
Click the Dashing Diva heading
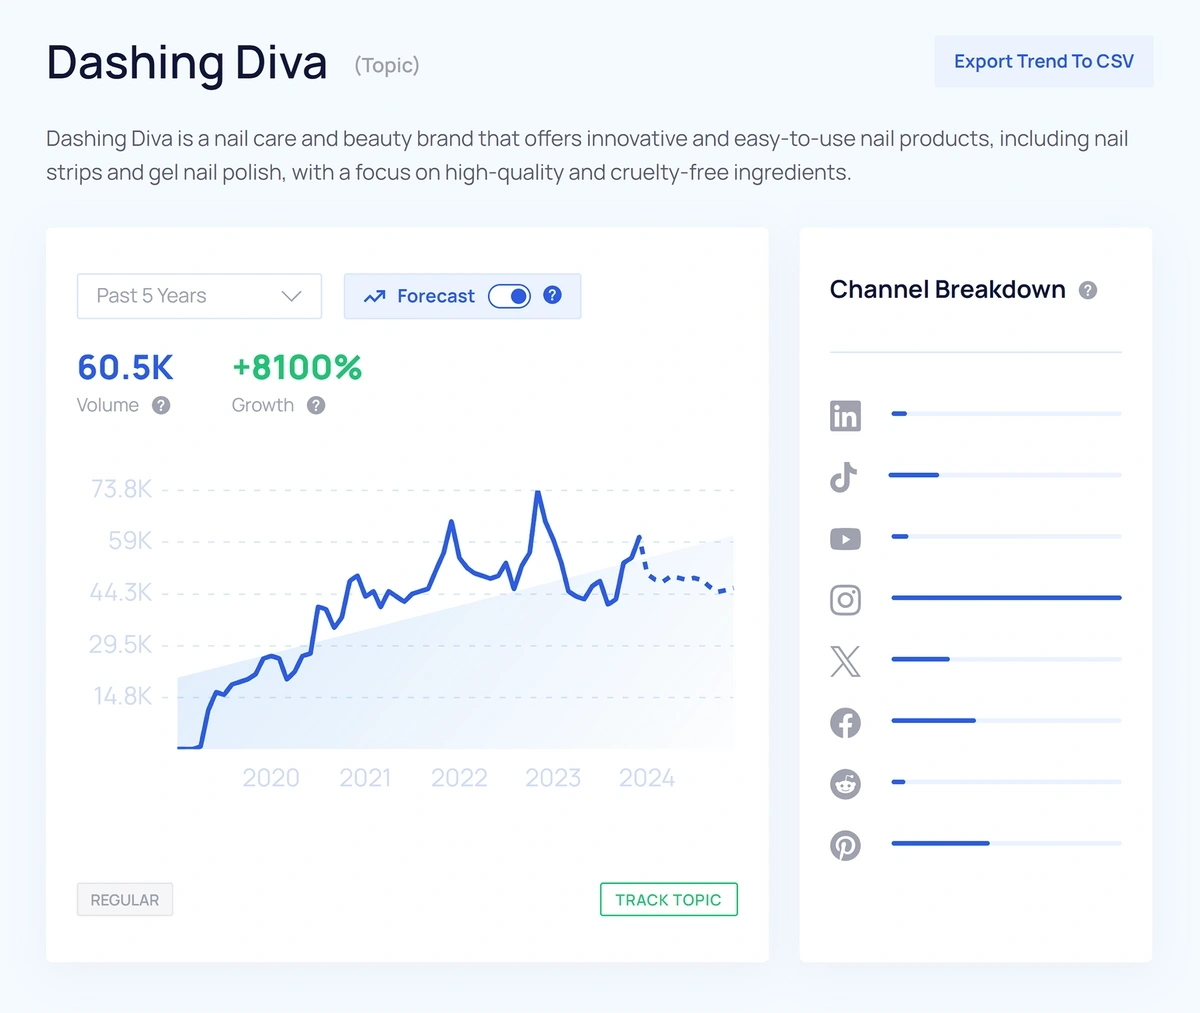tap(187, 62)
